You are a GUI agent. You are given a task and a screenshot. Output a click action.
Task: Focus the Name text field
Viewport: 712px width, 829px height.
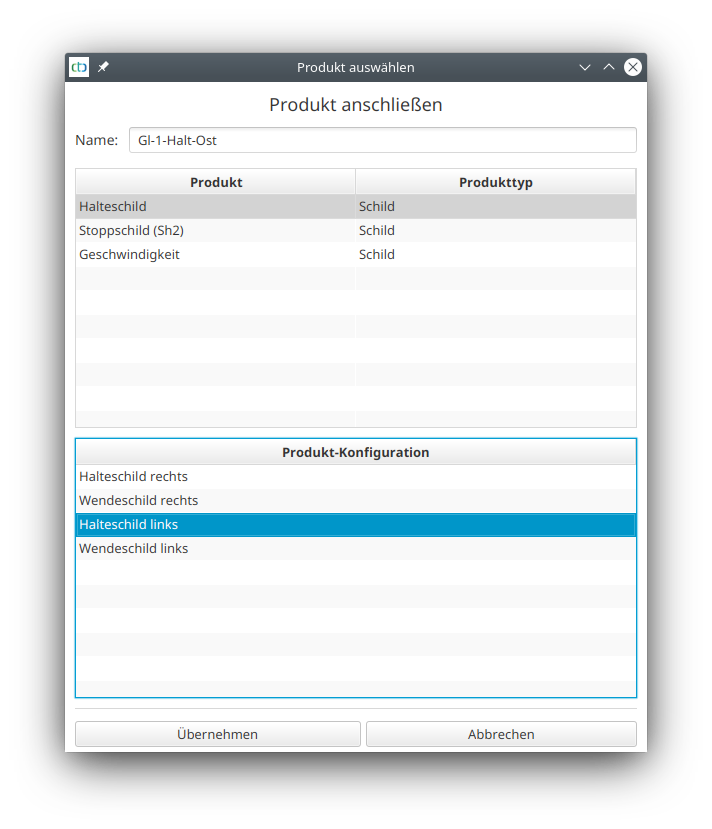pyautogui.click(x=382, y=140)
